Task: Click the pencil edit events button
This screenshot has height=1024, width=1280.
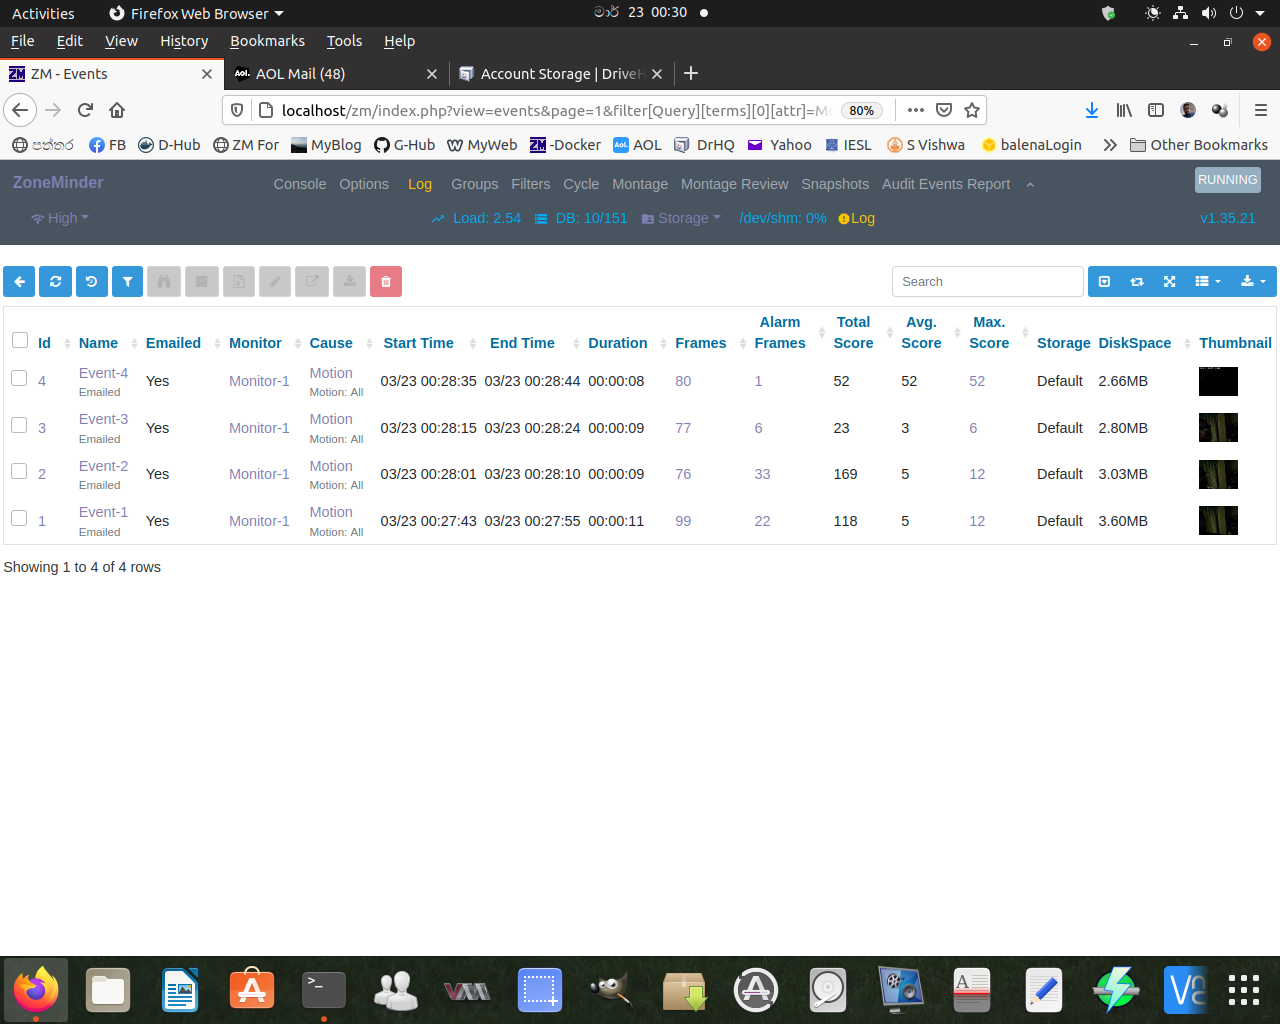Action: (275, 282)
